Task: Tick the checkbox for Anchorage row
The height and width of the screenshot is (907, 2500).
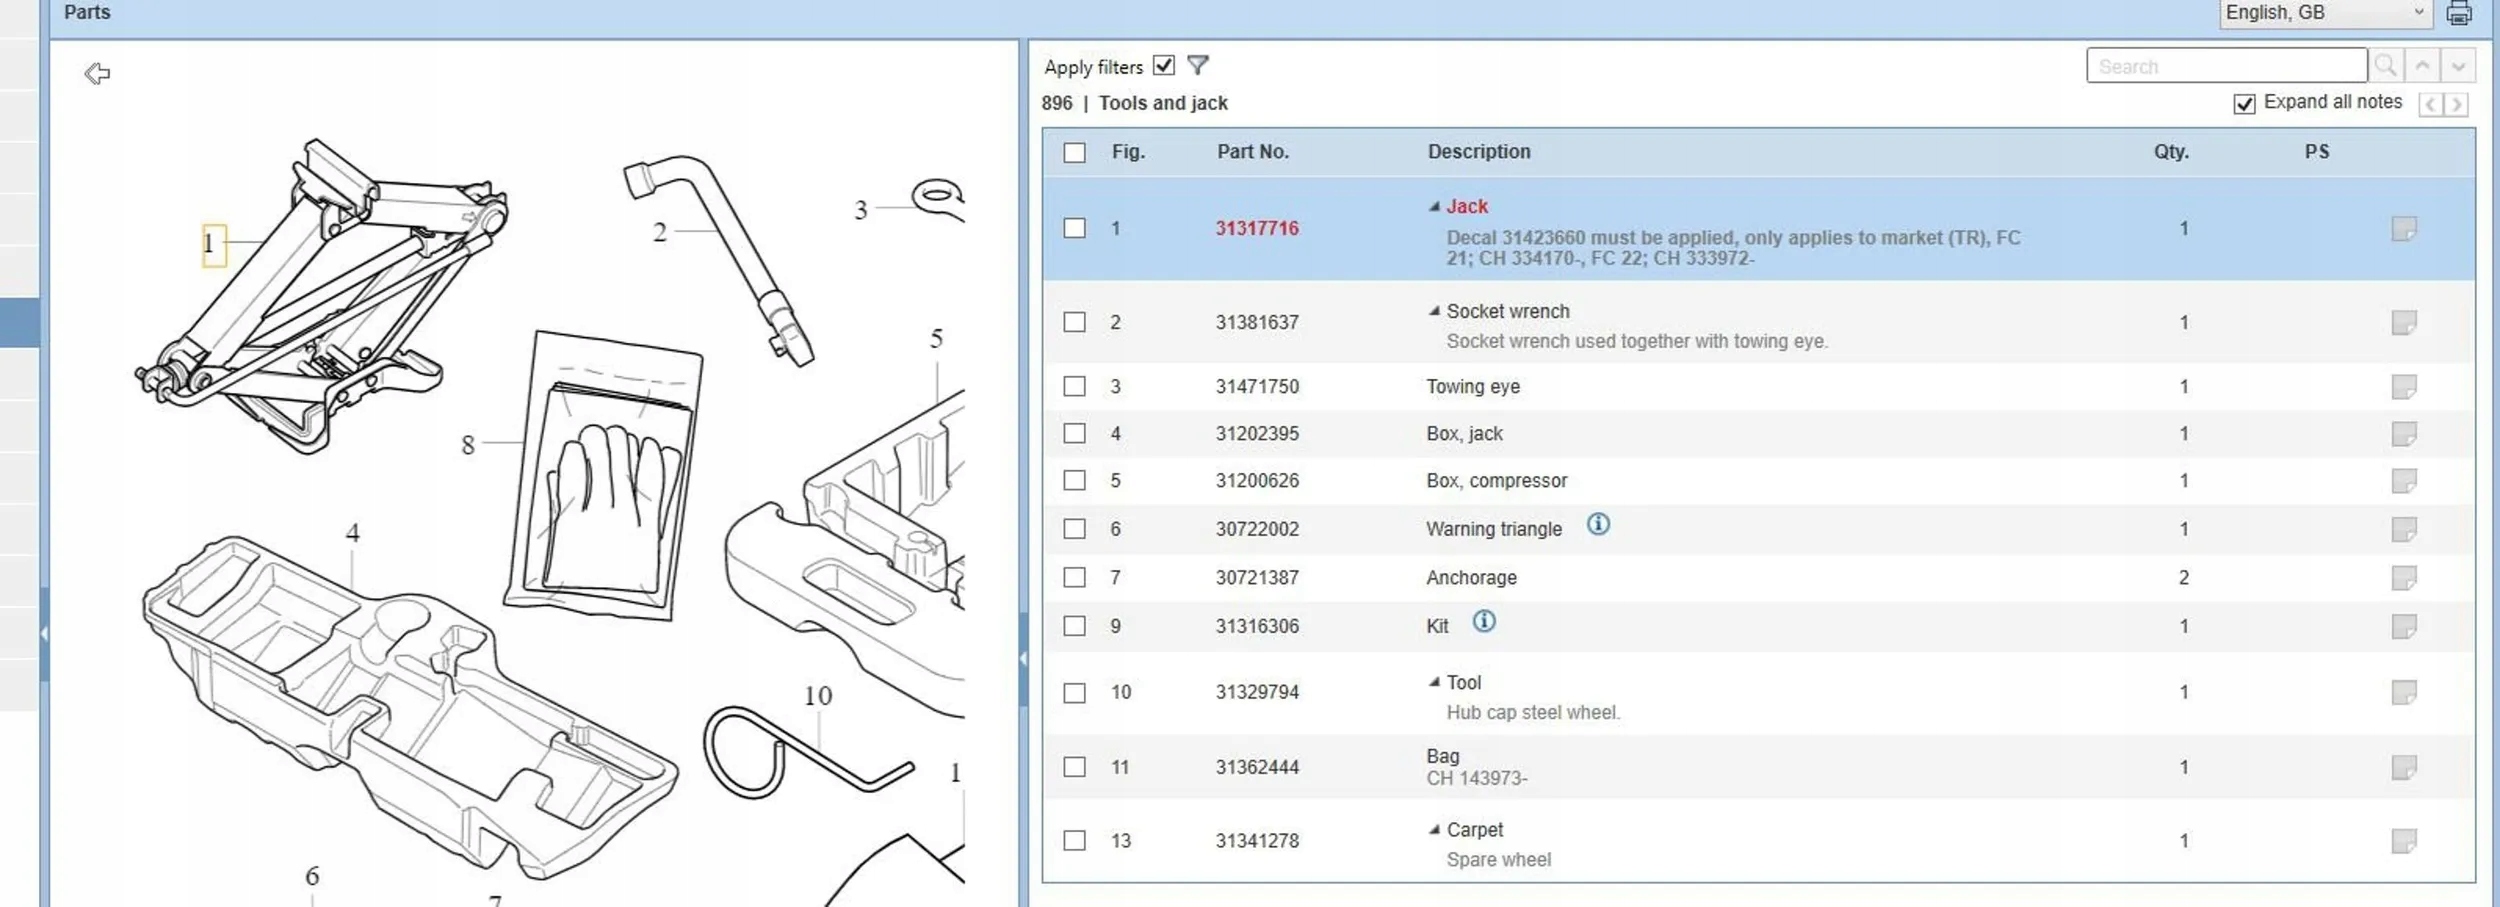Action: click(x=1074, y=577)
